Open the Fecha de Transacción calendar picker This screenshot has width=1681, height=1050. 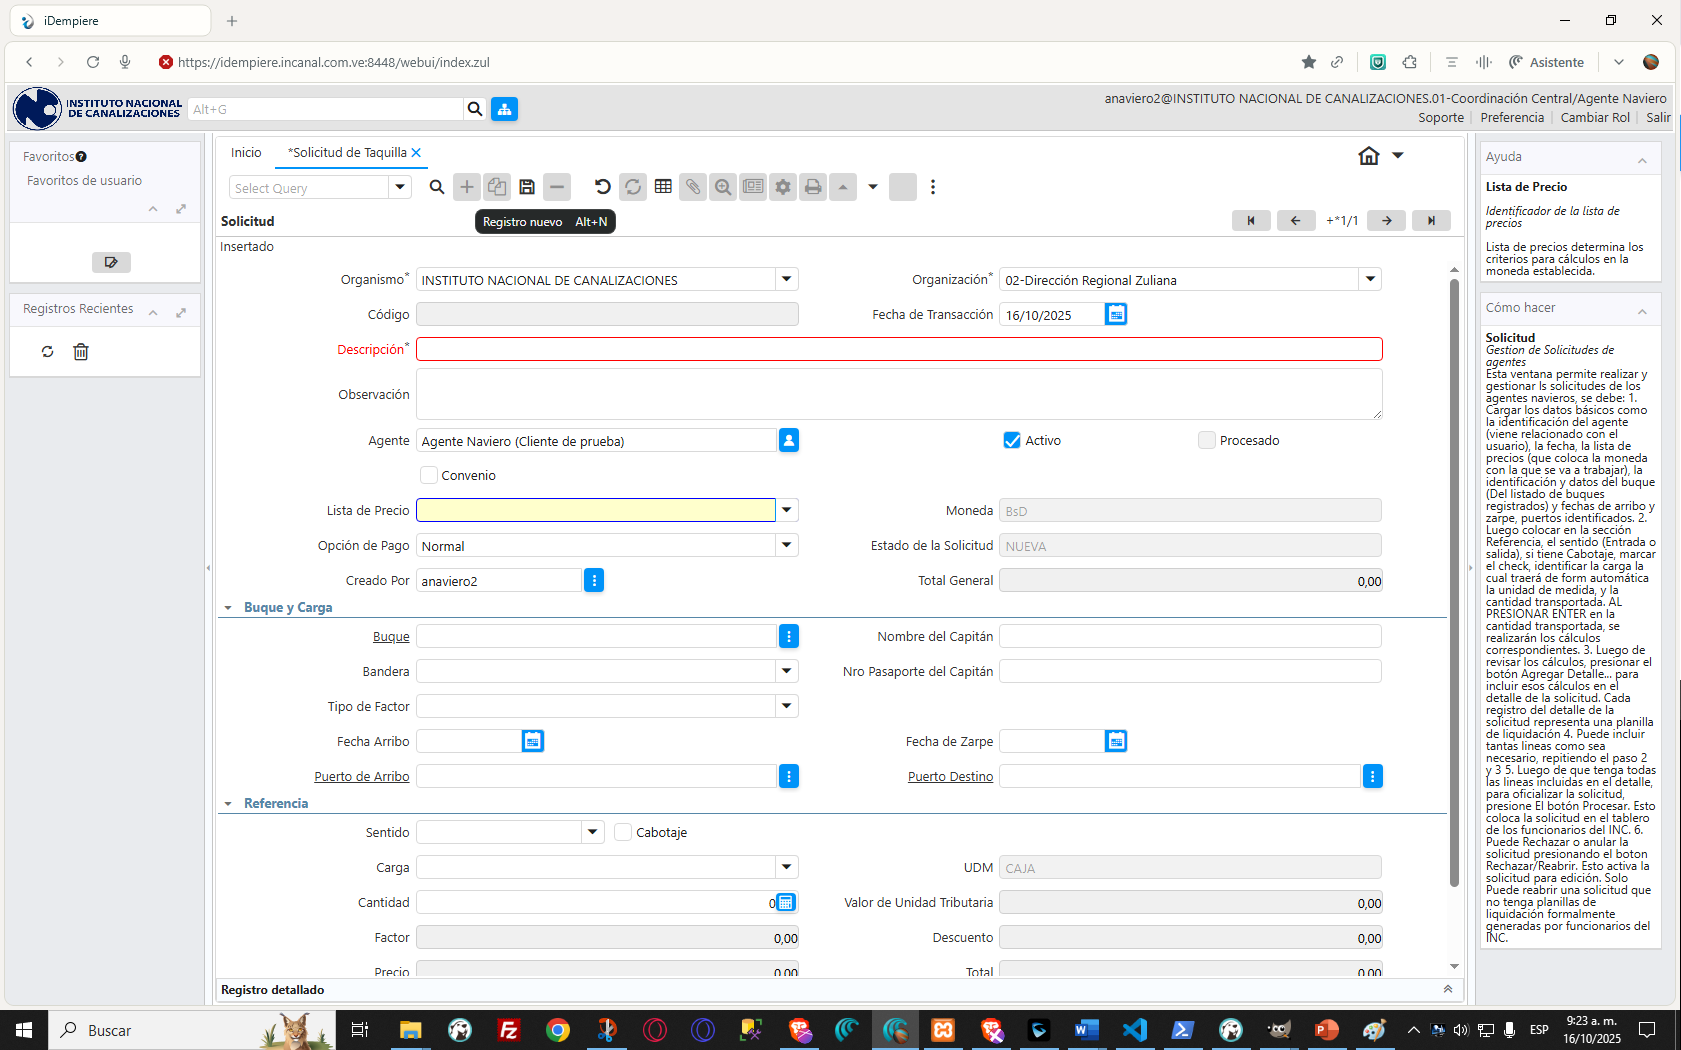(1116, 315)
